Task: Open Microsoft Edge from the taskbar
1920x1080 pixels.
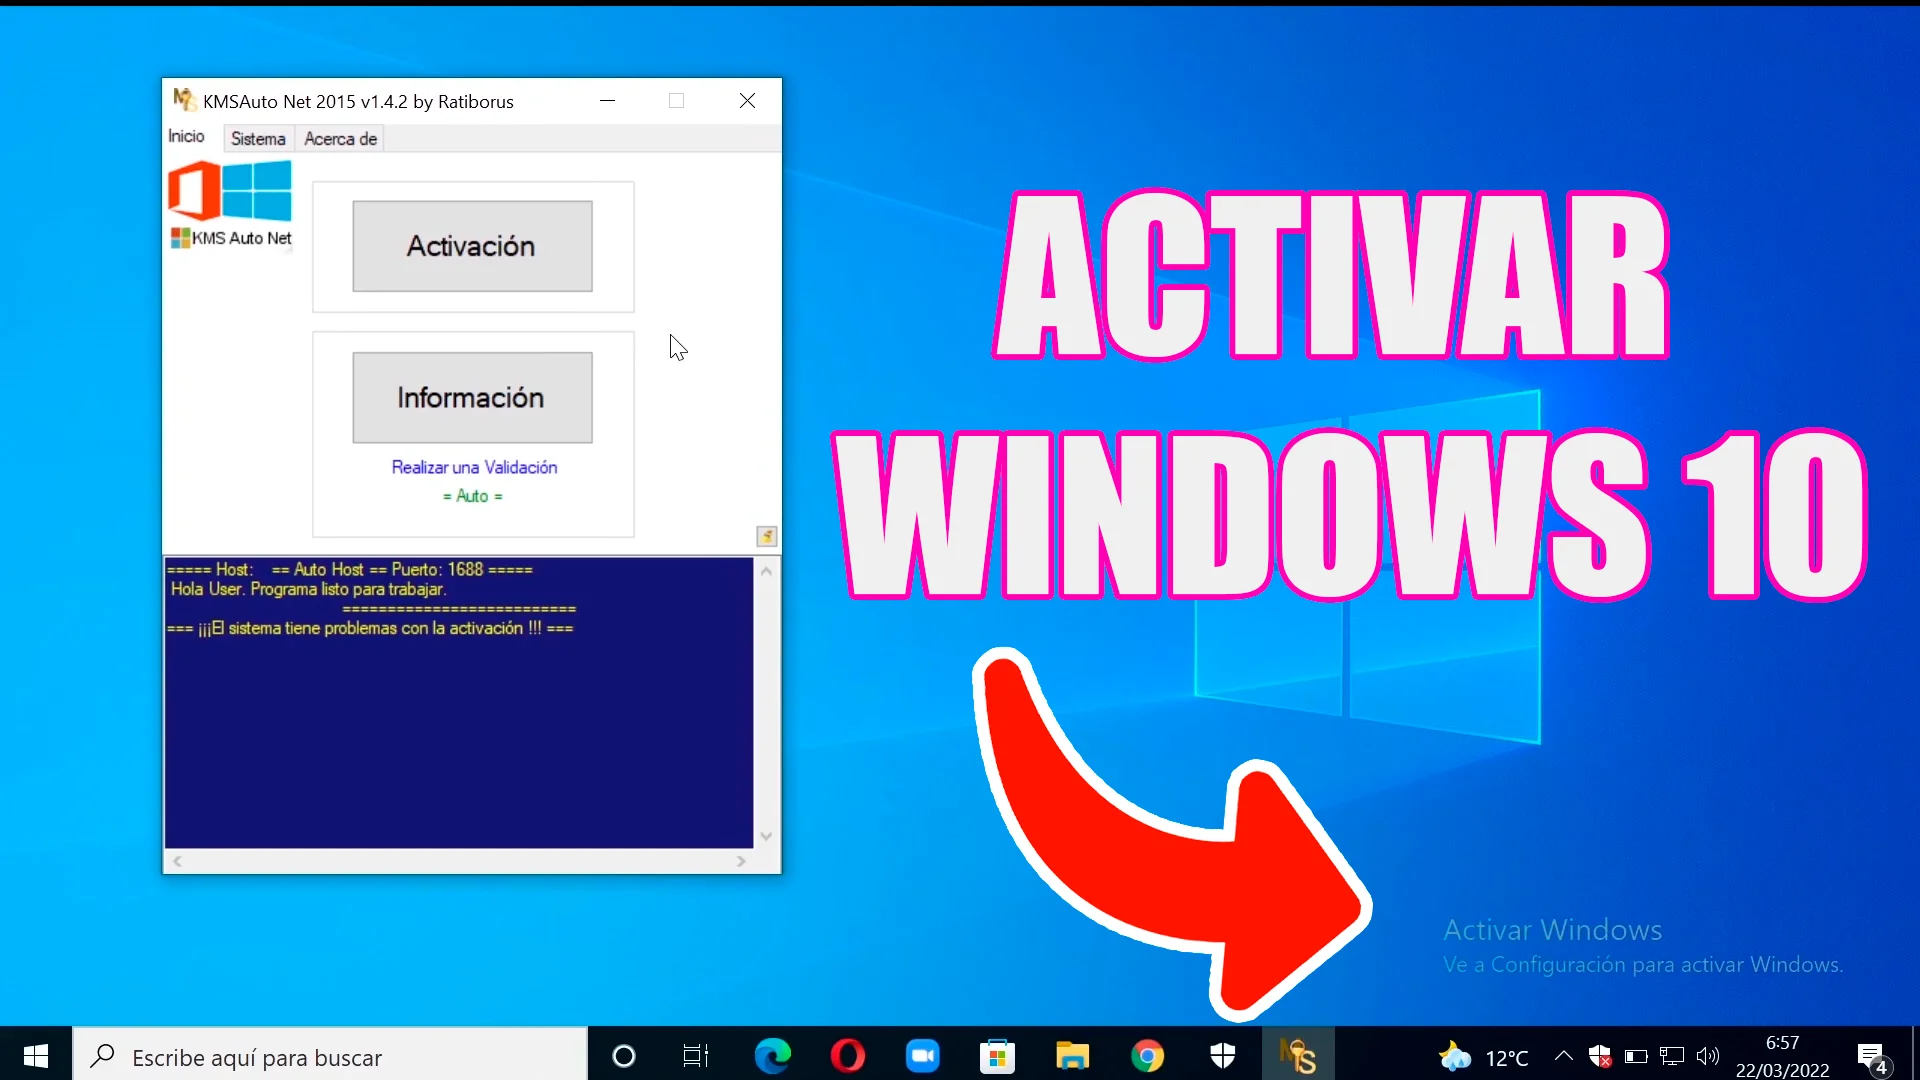Action: (772, 1056)
